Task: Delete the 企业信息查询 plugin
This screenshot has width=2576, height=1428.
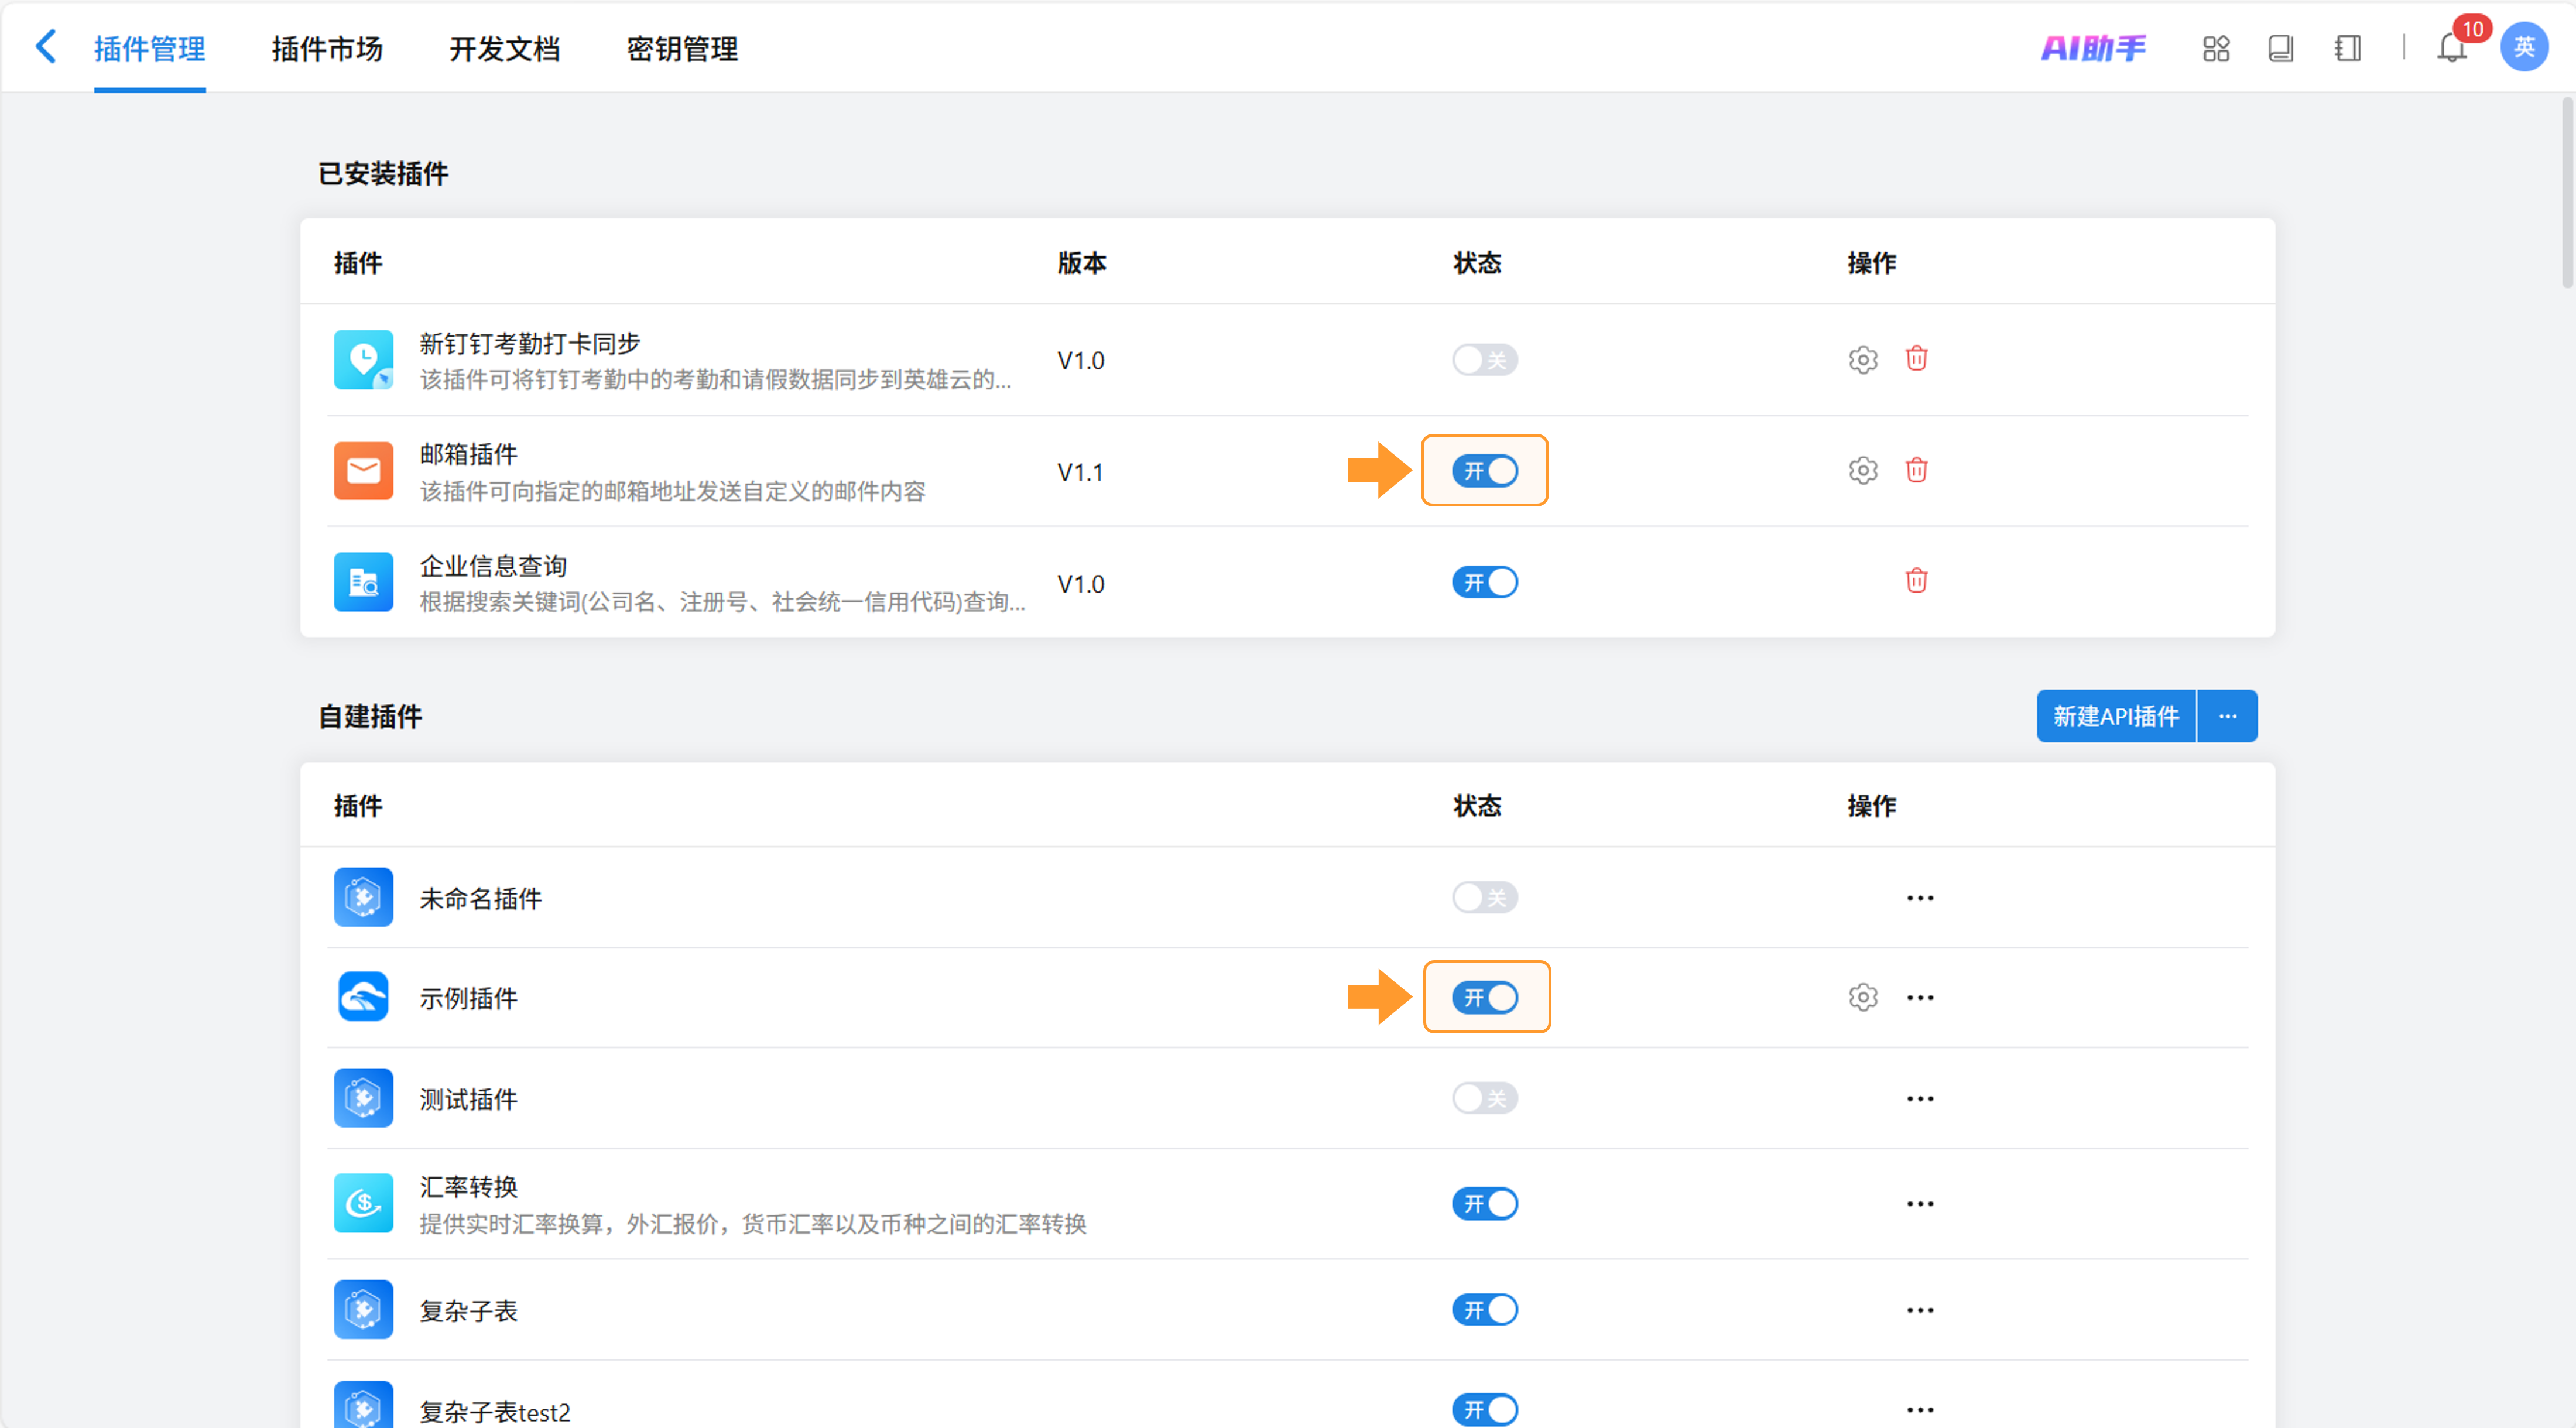Action: pyautogui.click(x=1916, y=581)
